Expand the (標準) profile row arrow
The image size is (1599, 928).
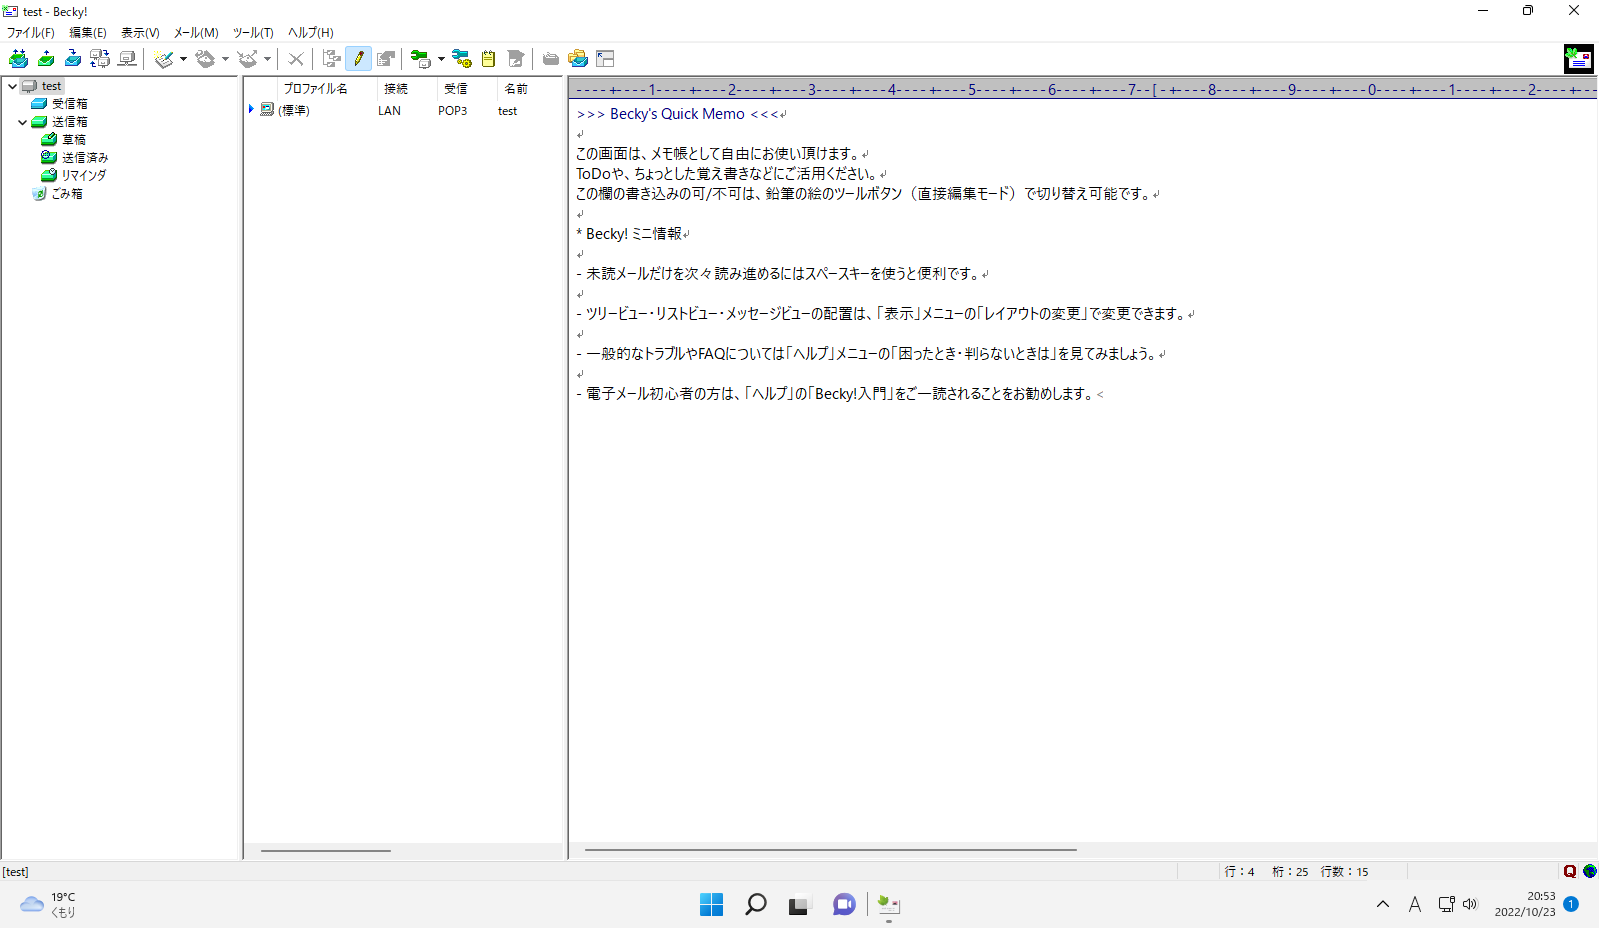(x=251, y=109)
